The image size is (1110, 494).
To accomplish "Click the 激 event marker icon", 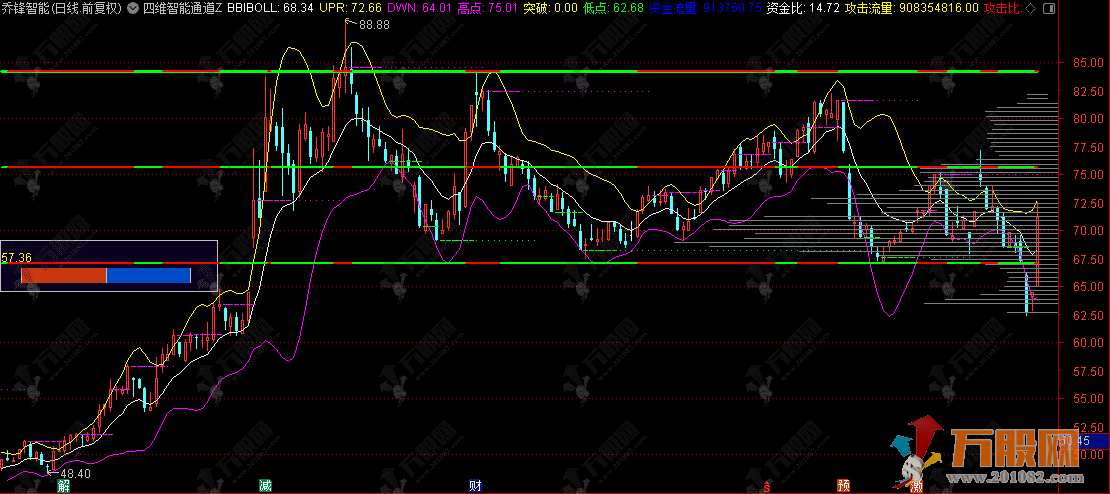I will point(917,486).
